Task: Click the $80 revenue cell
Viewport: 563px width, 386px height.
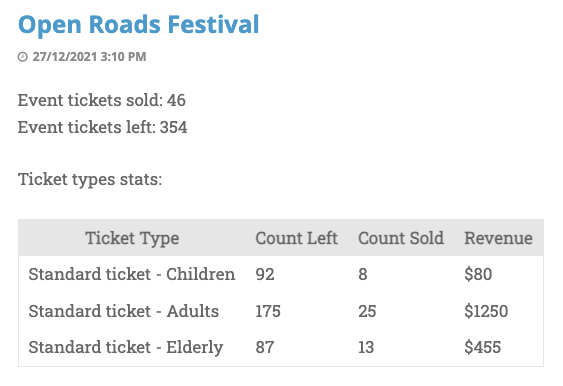Action: pyautogui.click(x=478, y=274)
